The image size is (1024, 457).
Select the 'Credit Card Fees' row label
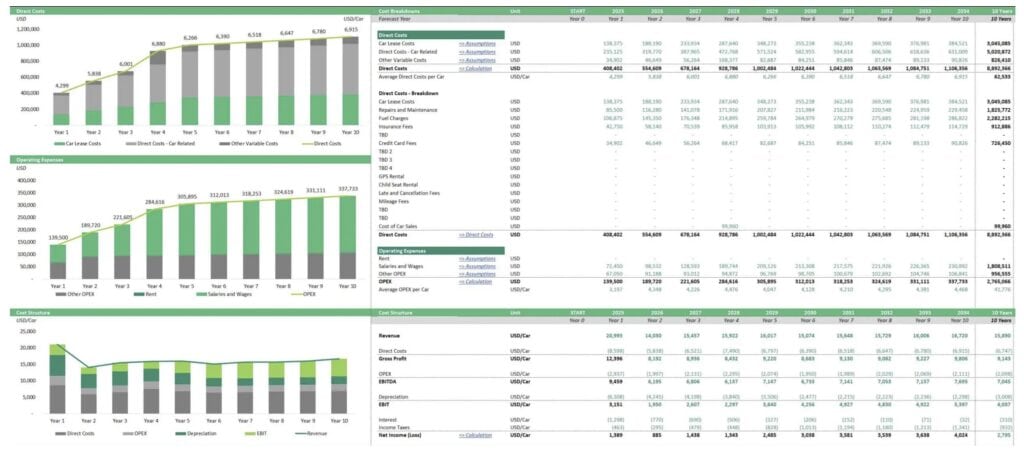398,143
